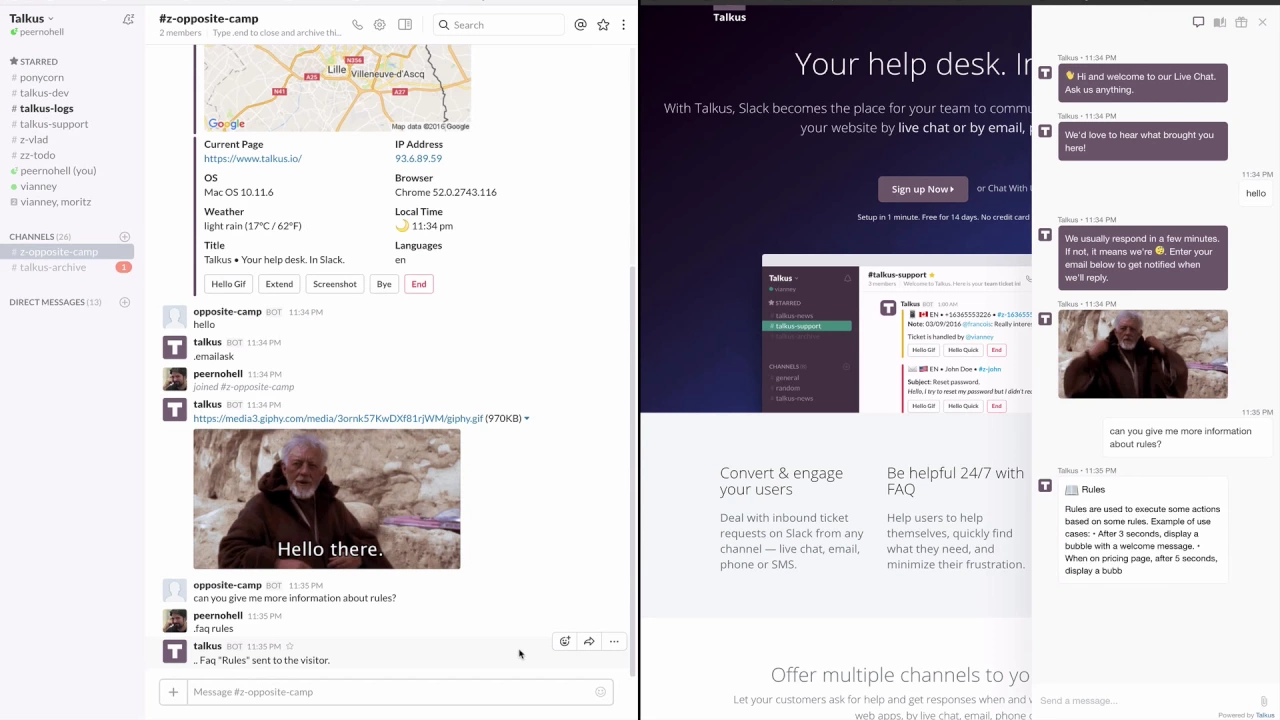
Task: Click the attach plus button in message box
Action: pos(173,692)
